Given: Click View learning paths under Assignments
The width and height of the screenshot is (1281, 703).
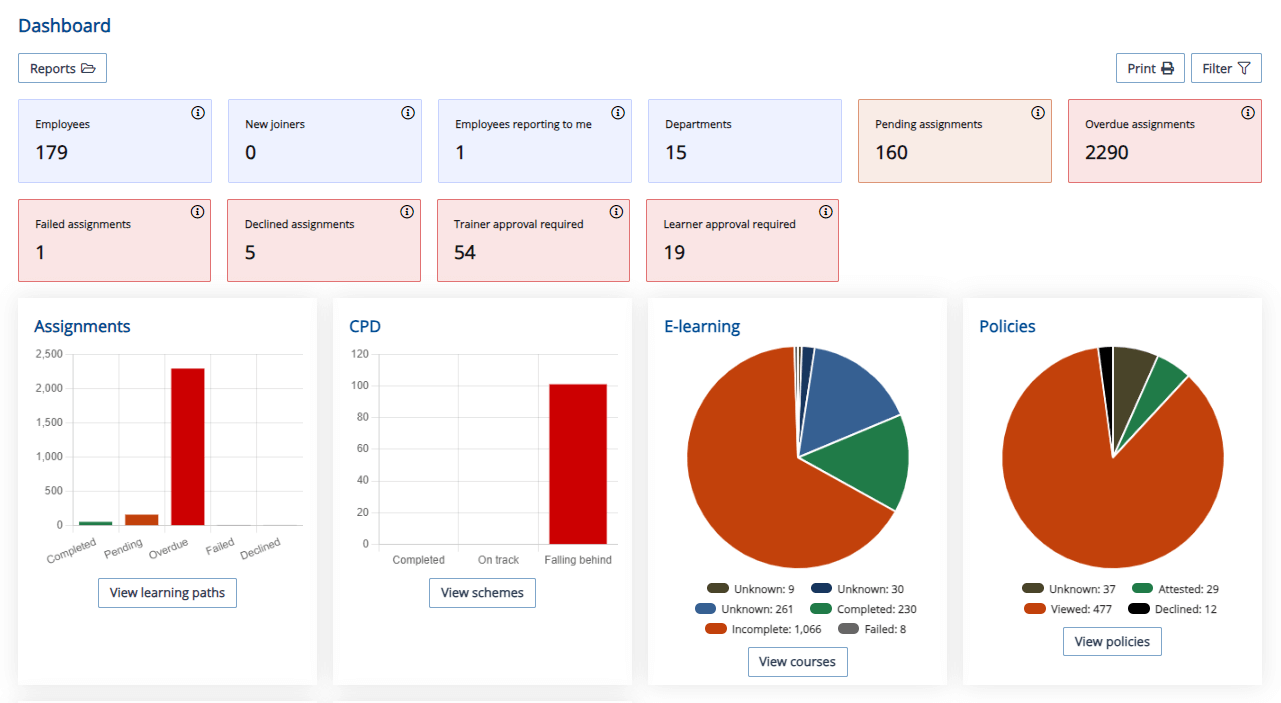Looking at the screenshot, I should [167, 592].
